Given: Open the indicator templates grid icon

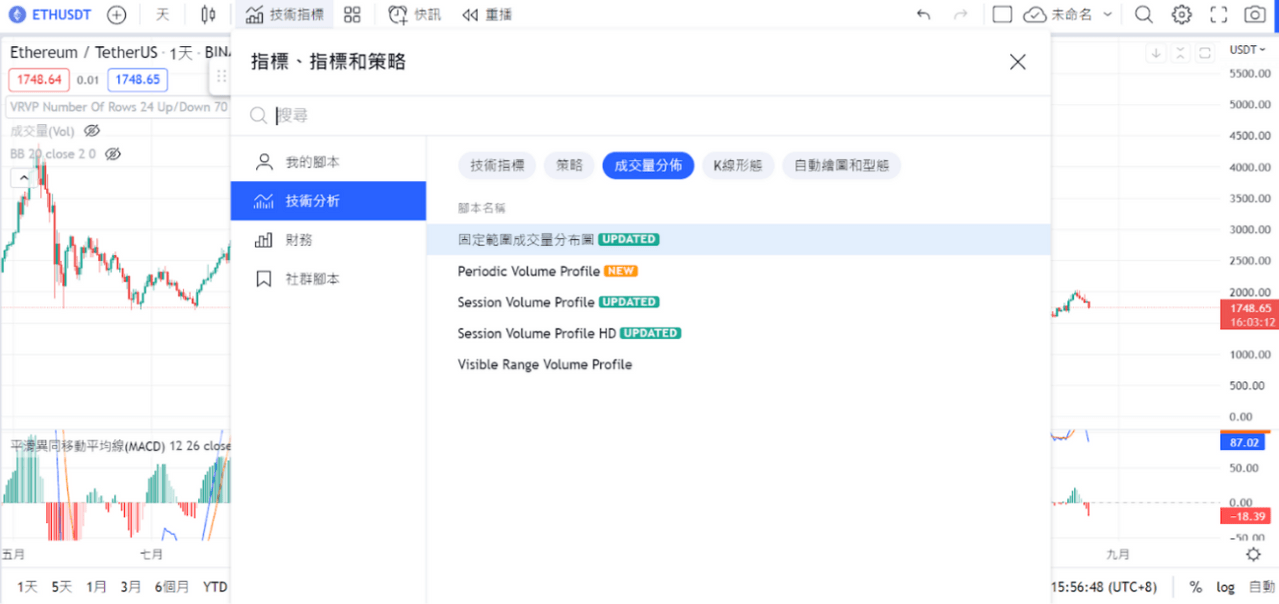Looking at the screenshot, I should [352, 15].
